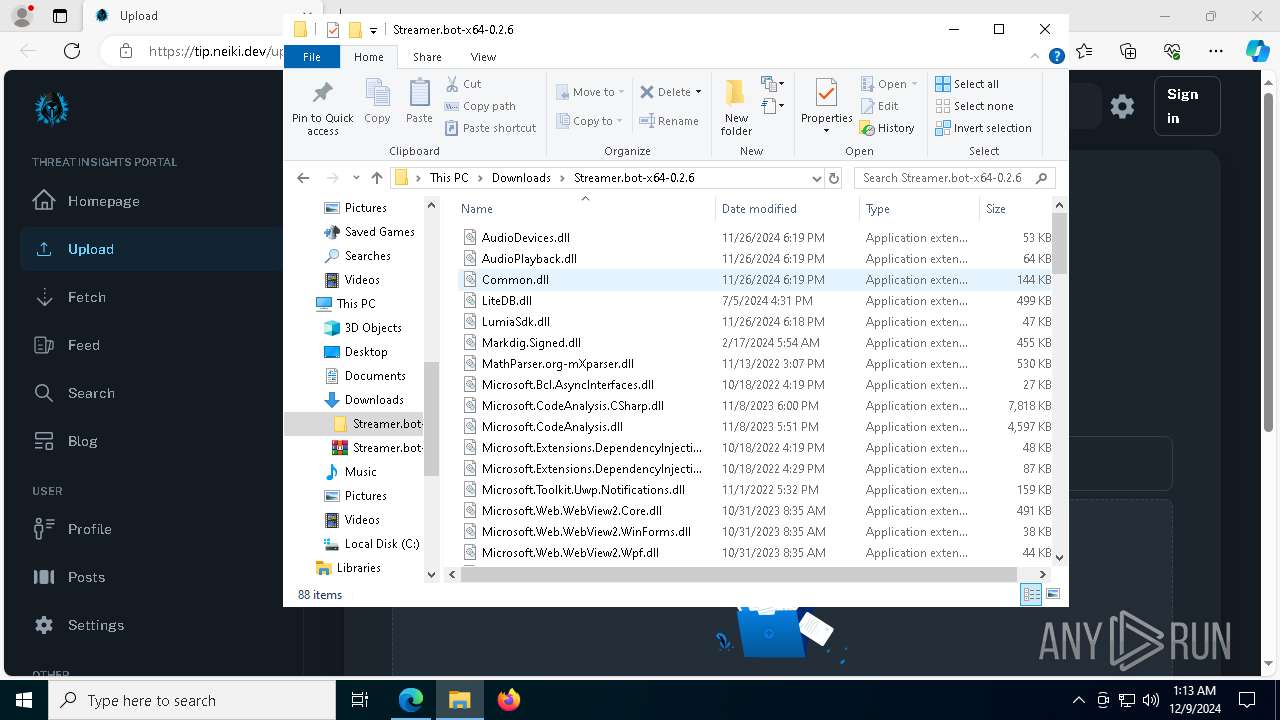Collapse the ribbon with chevron

pyautogui.click(x=1036, y=57)
